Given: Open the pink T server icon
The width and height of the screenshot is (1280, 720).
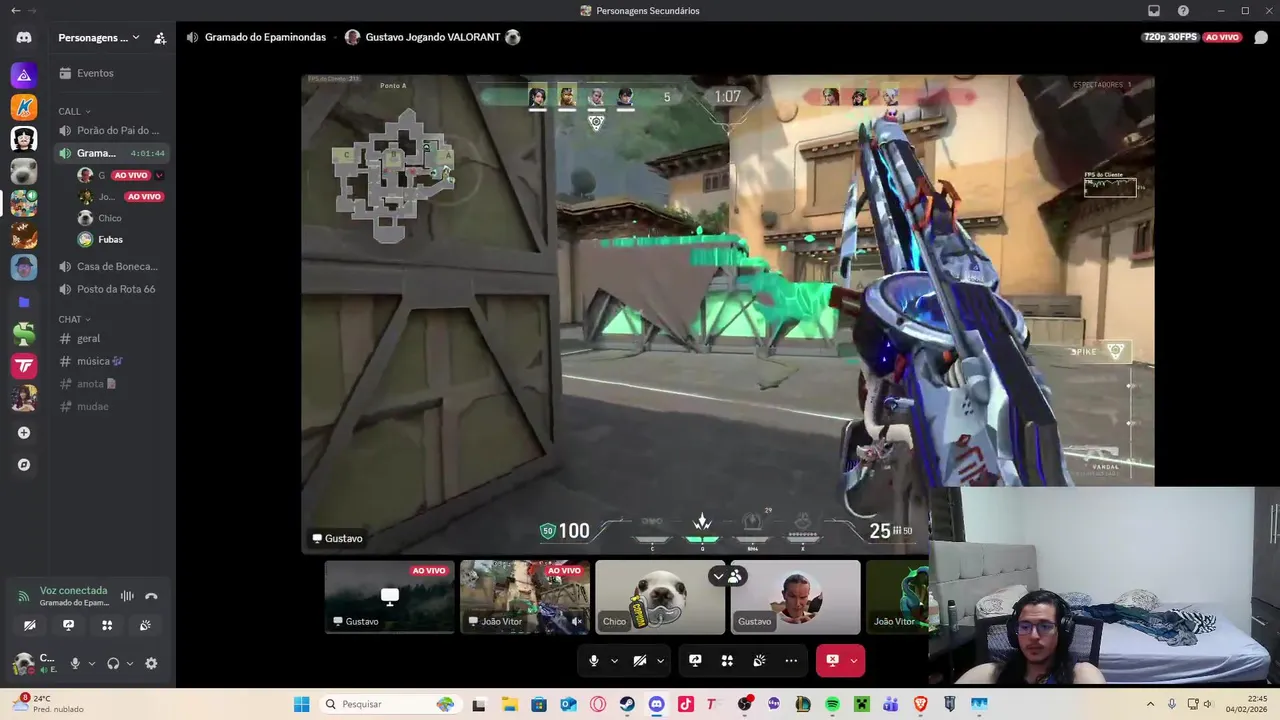Looking at the screenshot, I should click(x=24, y=366).
